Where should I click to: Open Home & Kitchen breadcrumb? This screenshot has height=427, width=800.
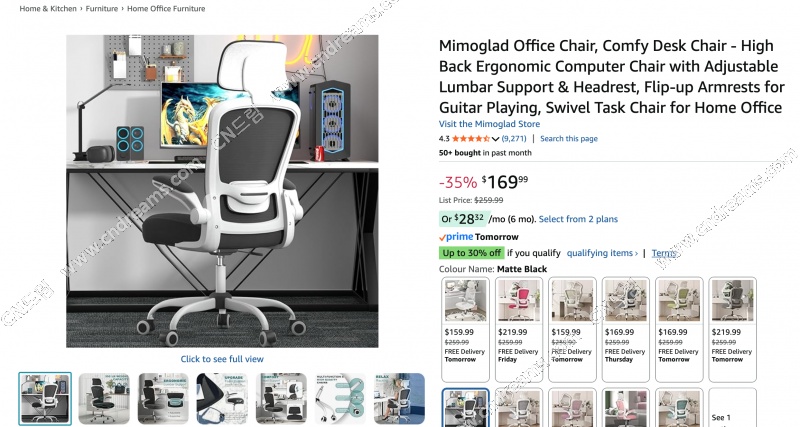pyautogui.click(x=48, y=9)
